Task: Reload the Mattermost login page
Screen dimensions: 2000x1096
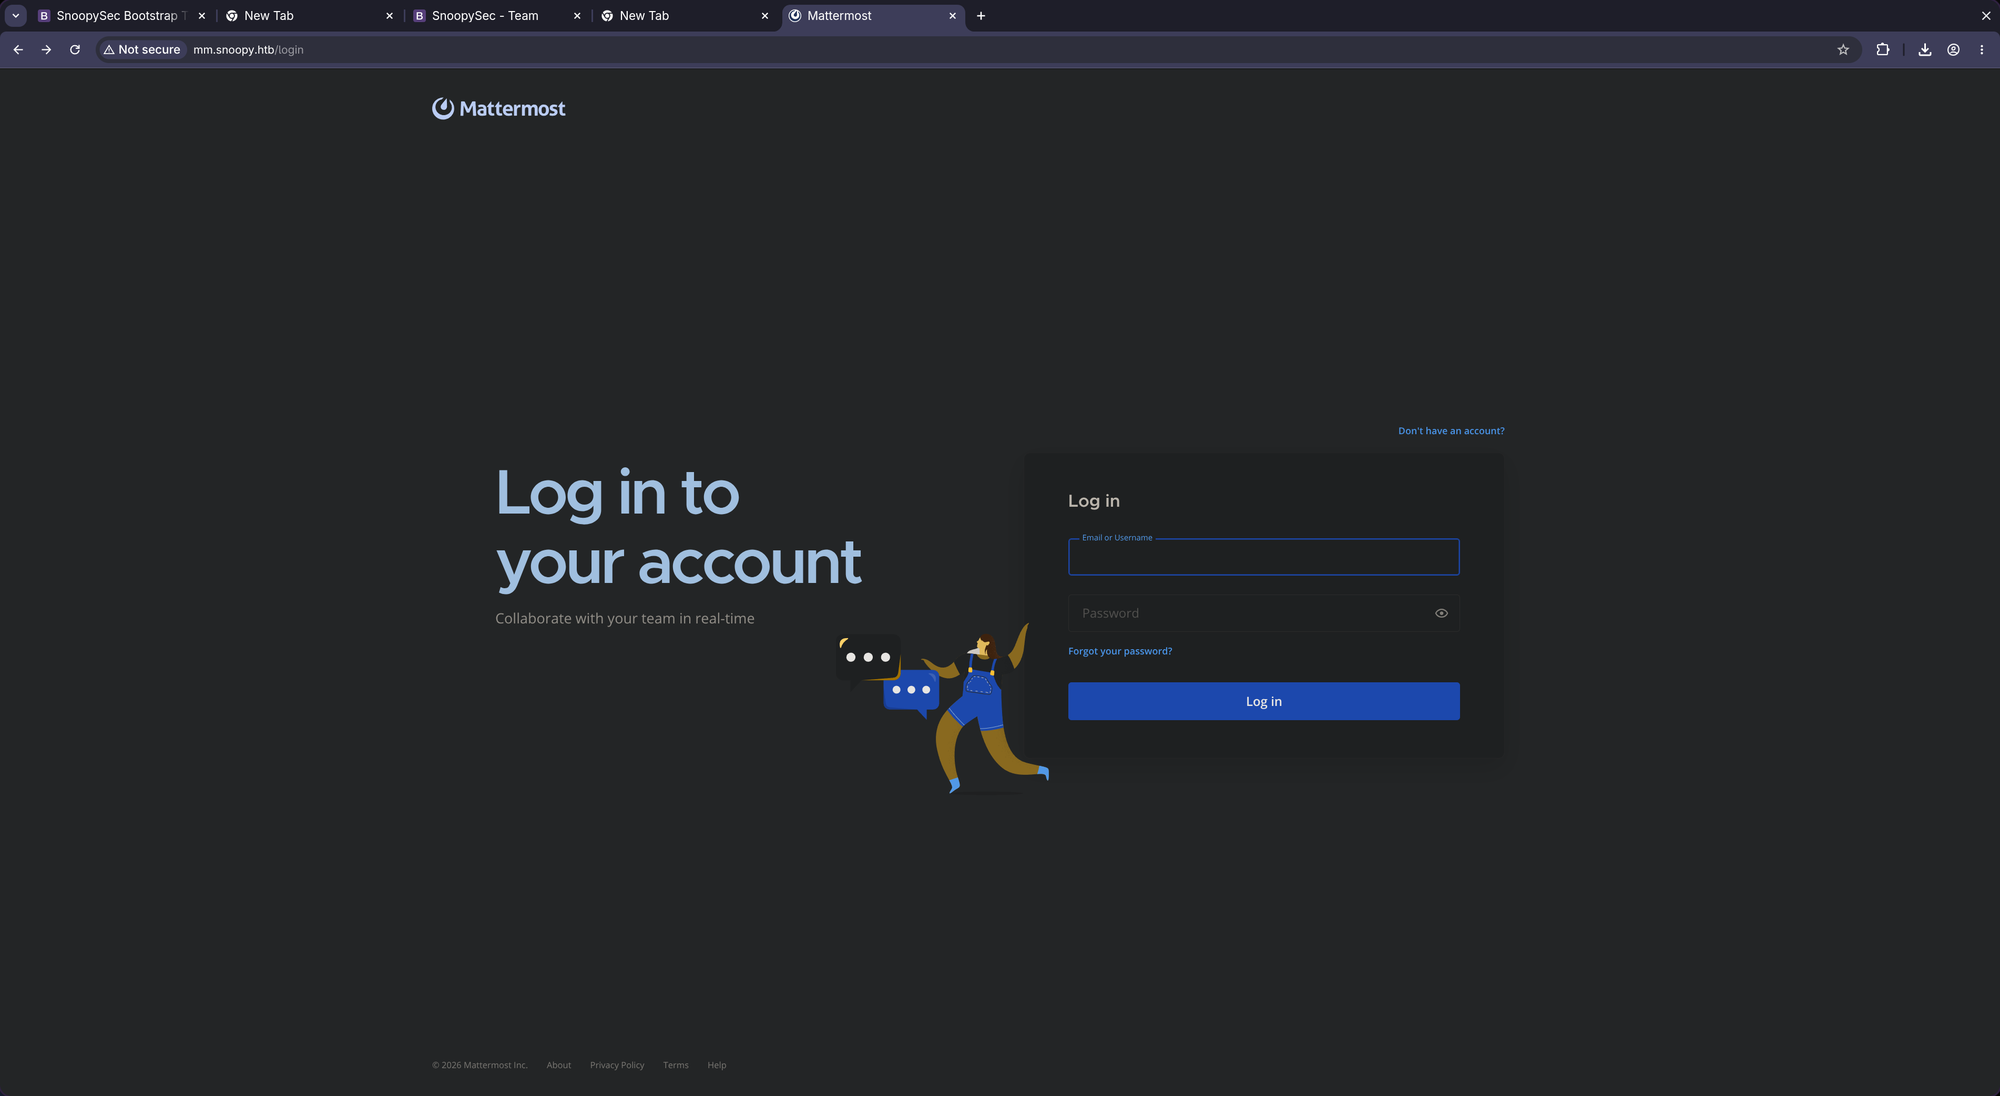Action: click(75, 49)
